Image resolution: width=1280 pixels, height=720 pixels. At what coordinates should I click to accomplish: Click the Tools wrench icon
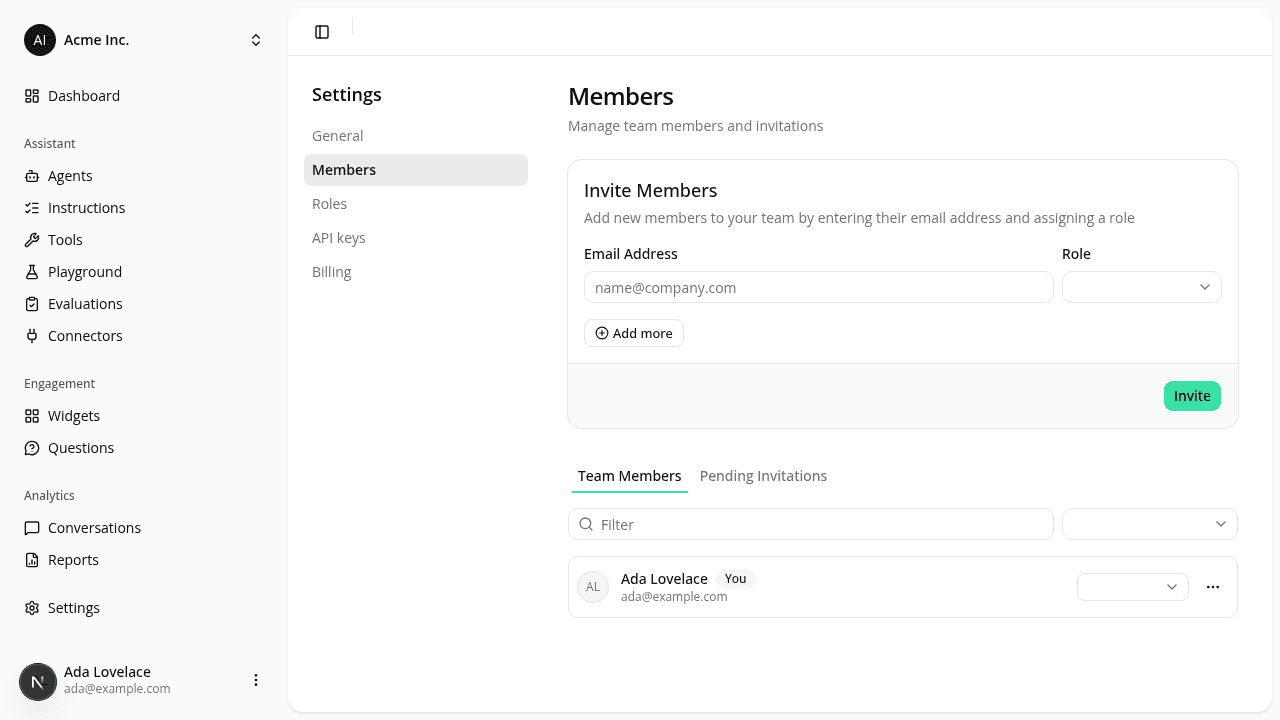point(32,240)
